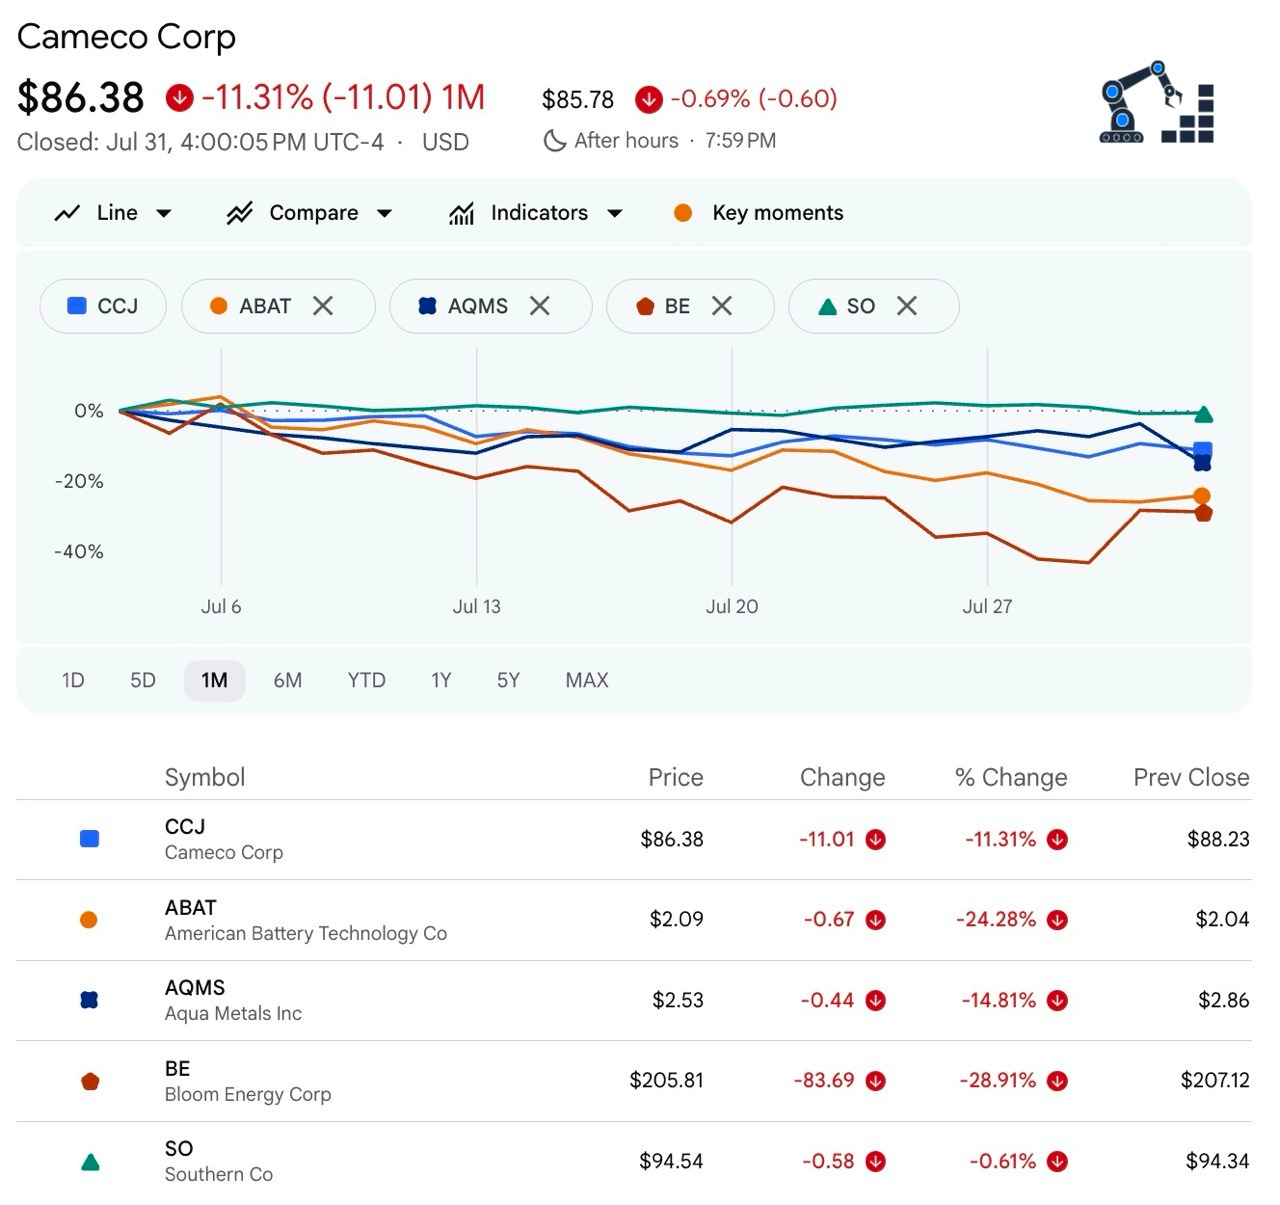The width and height of the screenshot is (1280, 1205).
Task: Expand the Indicators dropdown arrow
Action: [x=615, y=213]
